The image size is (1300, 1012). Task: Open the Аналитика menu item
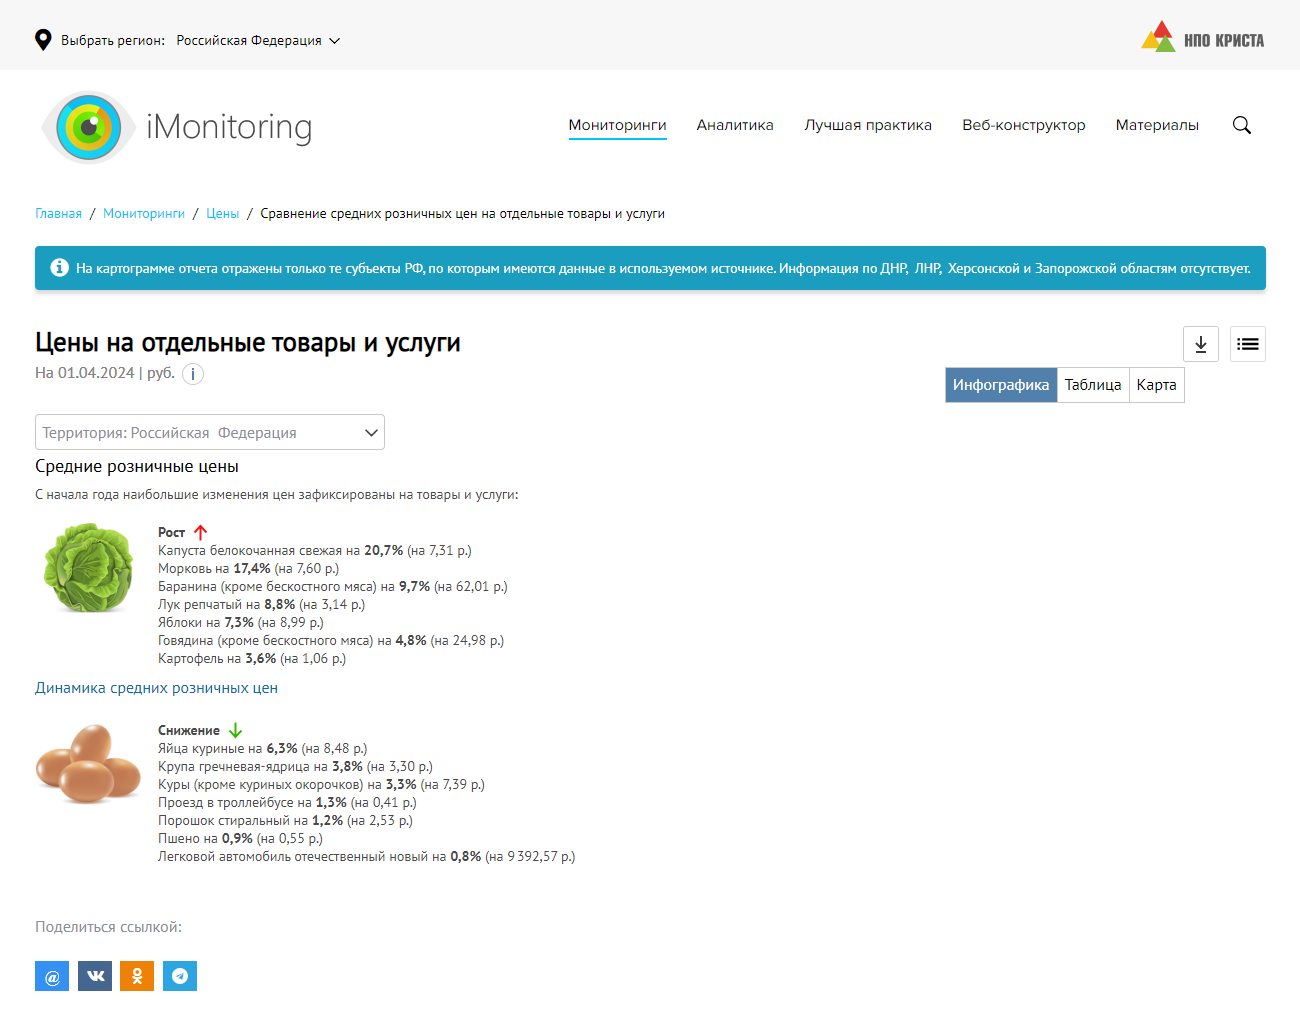coord(734,125)
